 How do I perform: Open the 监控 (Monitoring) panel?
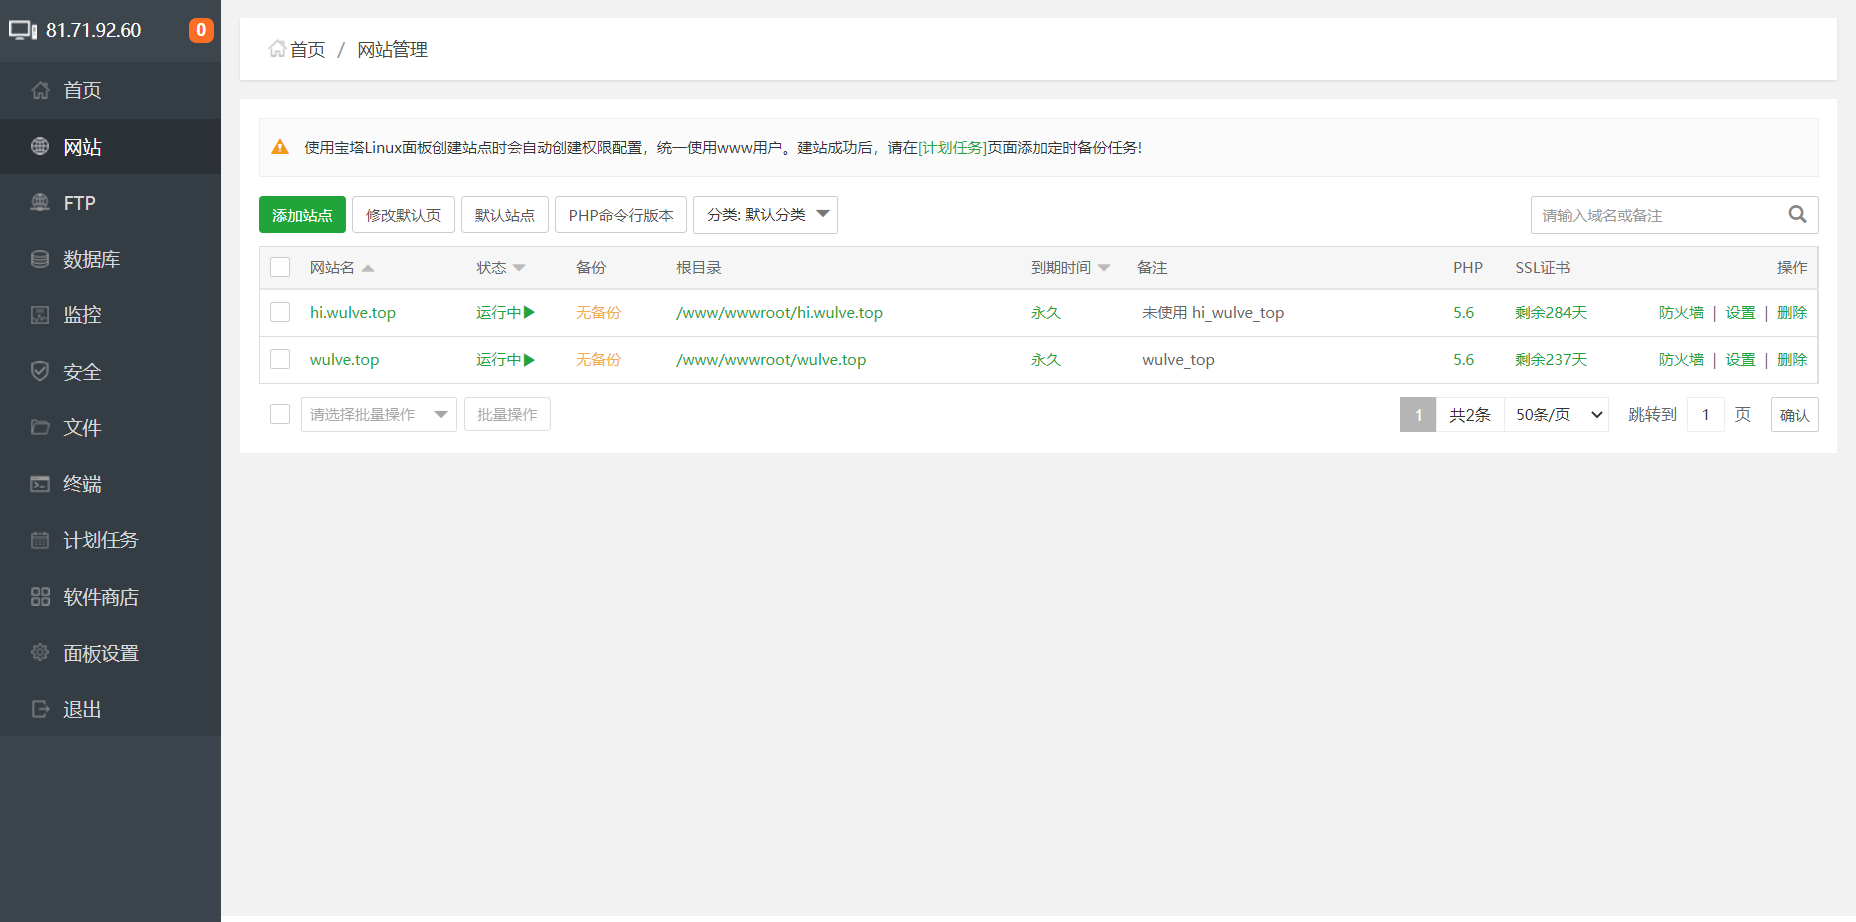tap(80, 315)
